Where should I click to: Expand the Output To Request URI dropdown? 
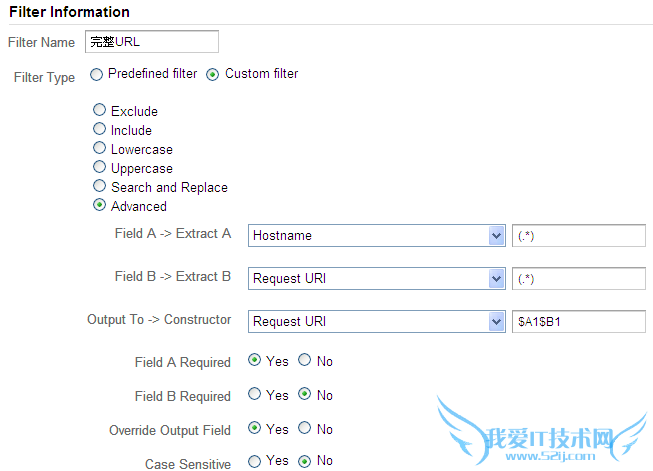tap(376, 322)
